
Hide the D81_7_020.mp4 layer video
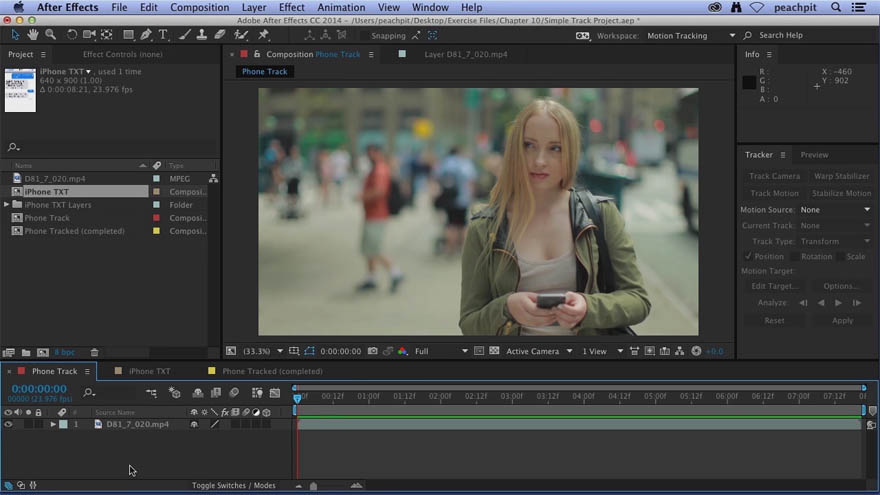(x=8, y=424)
